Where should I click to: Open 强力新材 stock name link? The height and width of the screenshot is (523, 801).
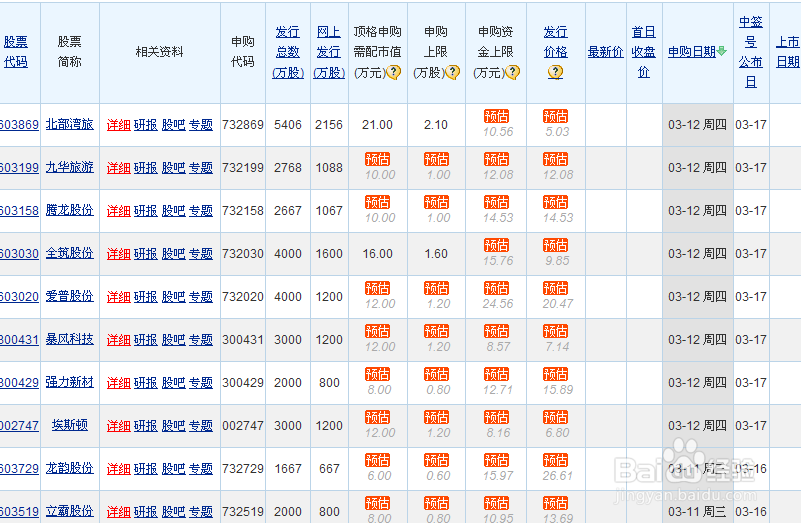69,382
